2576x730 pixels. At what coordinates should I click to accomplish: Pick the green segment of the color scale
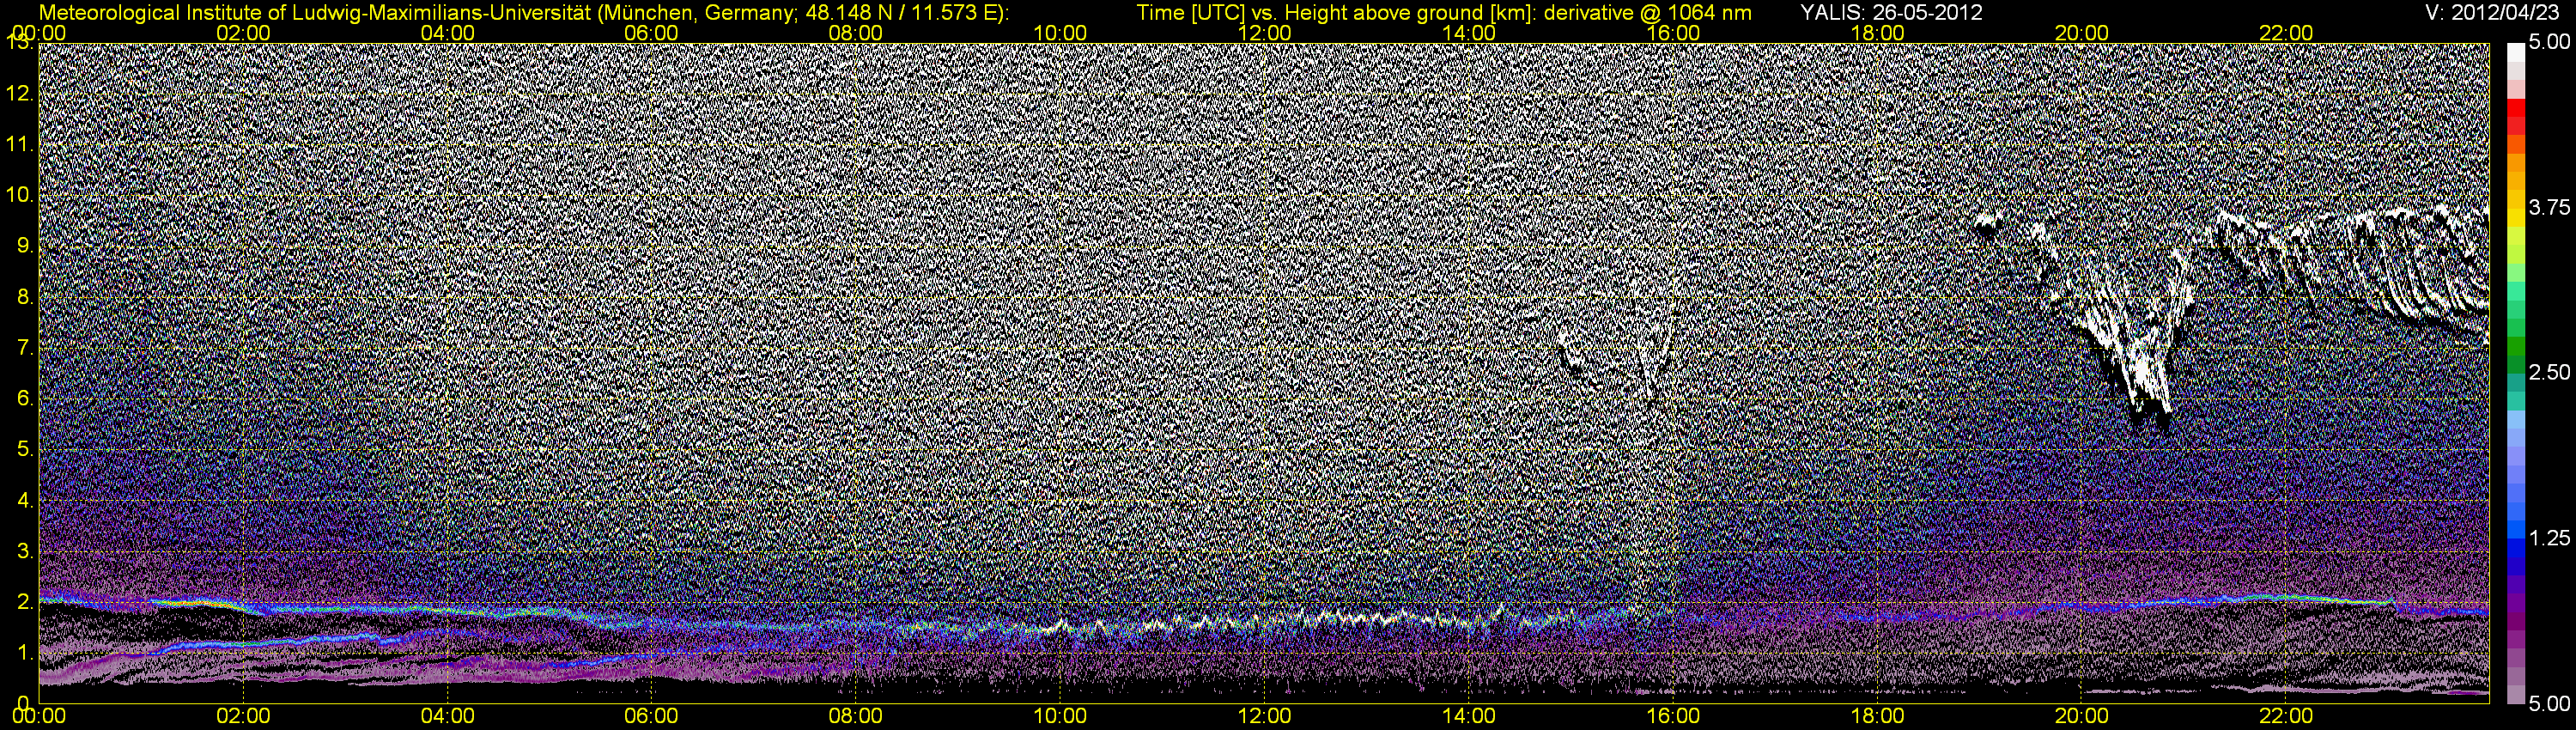[x=2515, y=345]
